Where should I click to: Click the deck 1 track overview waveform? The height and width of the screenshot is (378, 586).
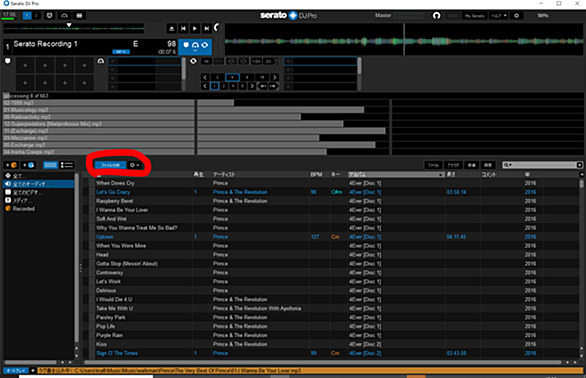74,29
